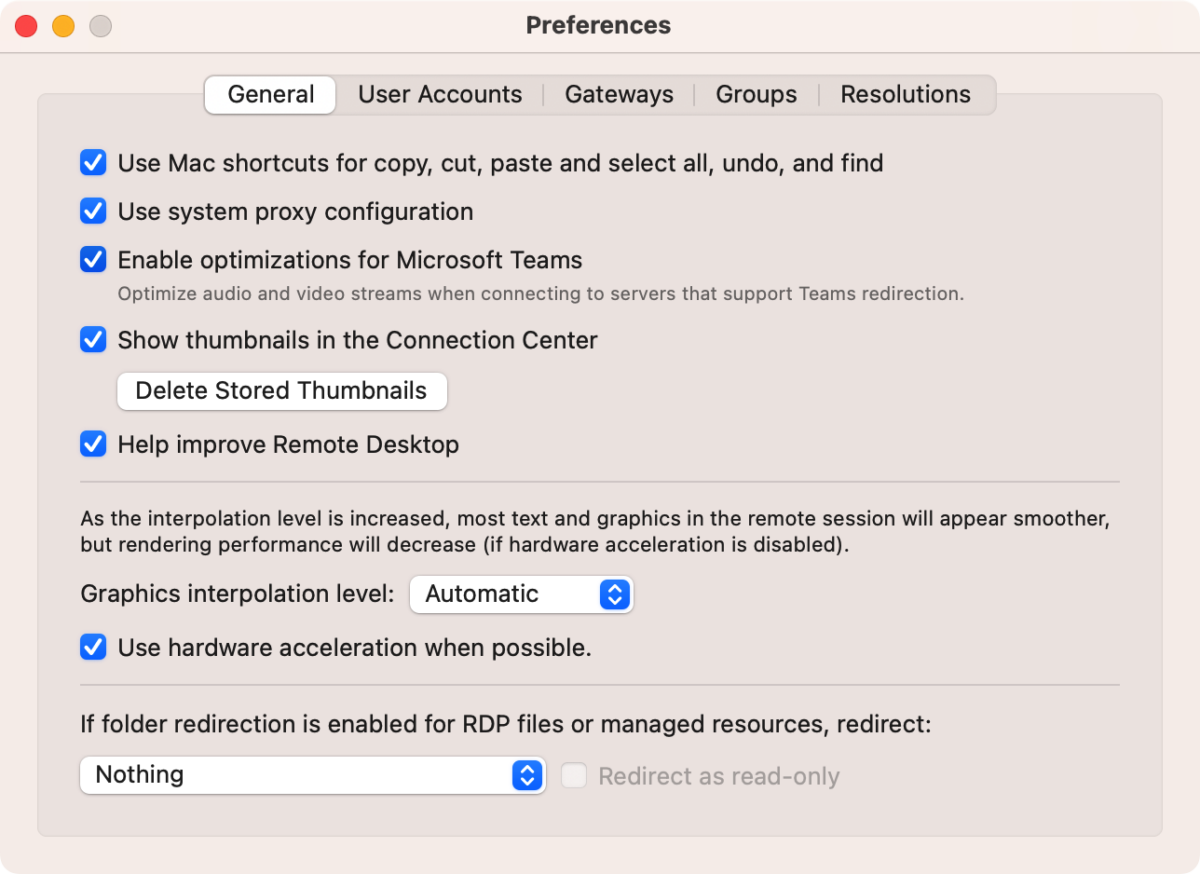The height and width of the screenshot is (874, 1200).
Task: Disable optimizations for Microsoft Teams
Action: coord(93,260)
